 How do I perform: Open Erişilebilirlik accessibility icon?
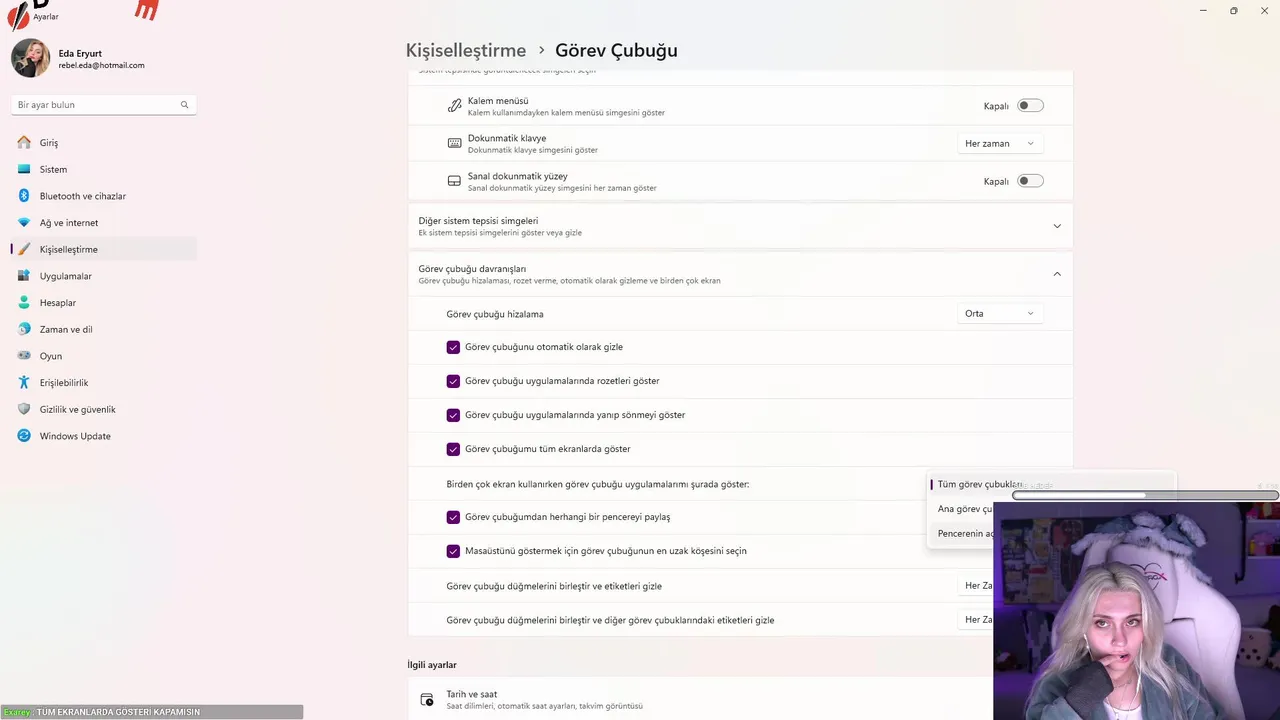pyautogui.click(x=24, y=383)
